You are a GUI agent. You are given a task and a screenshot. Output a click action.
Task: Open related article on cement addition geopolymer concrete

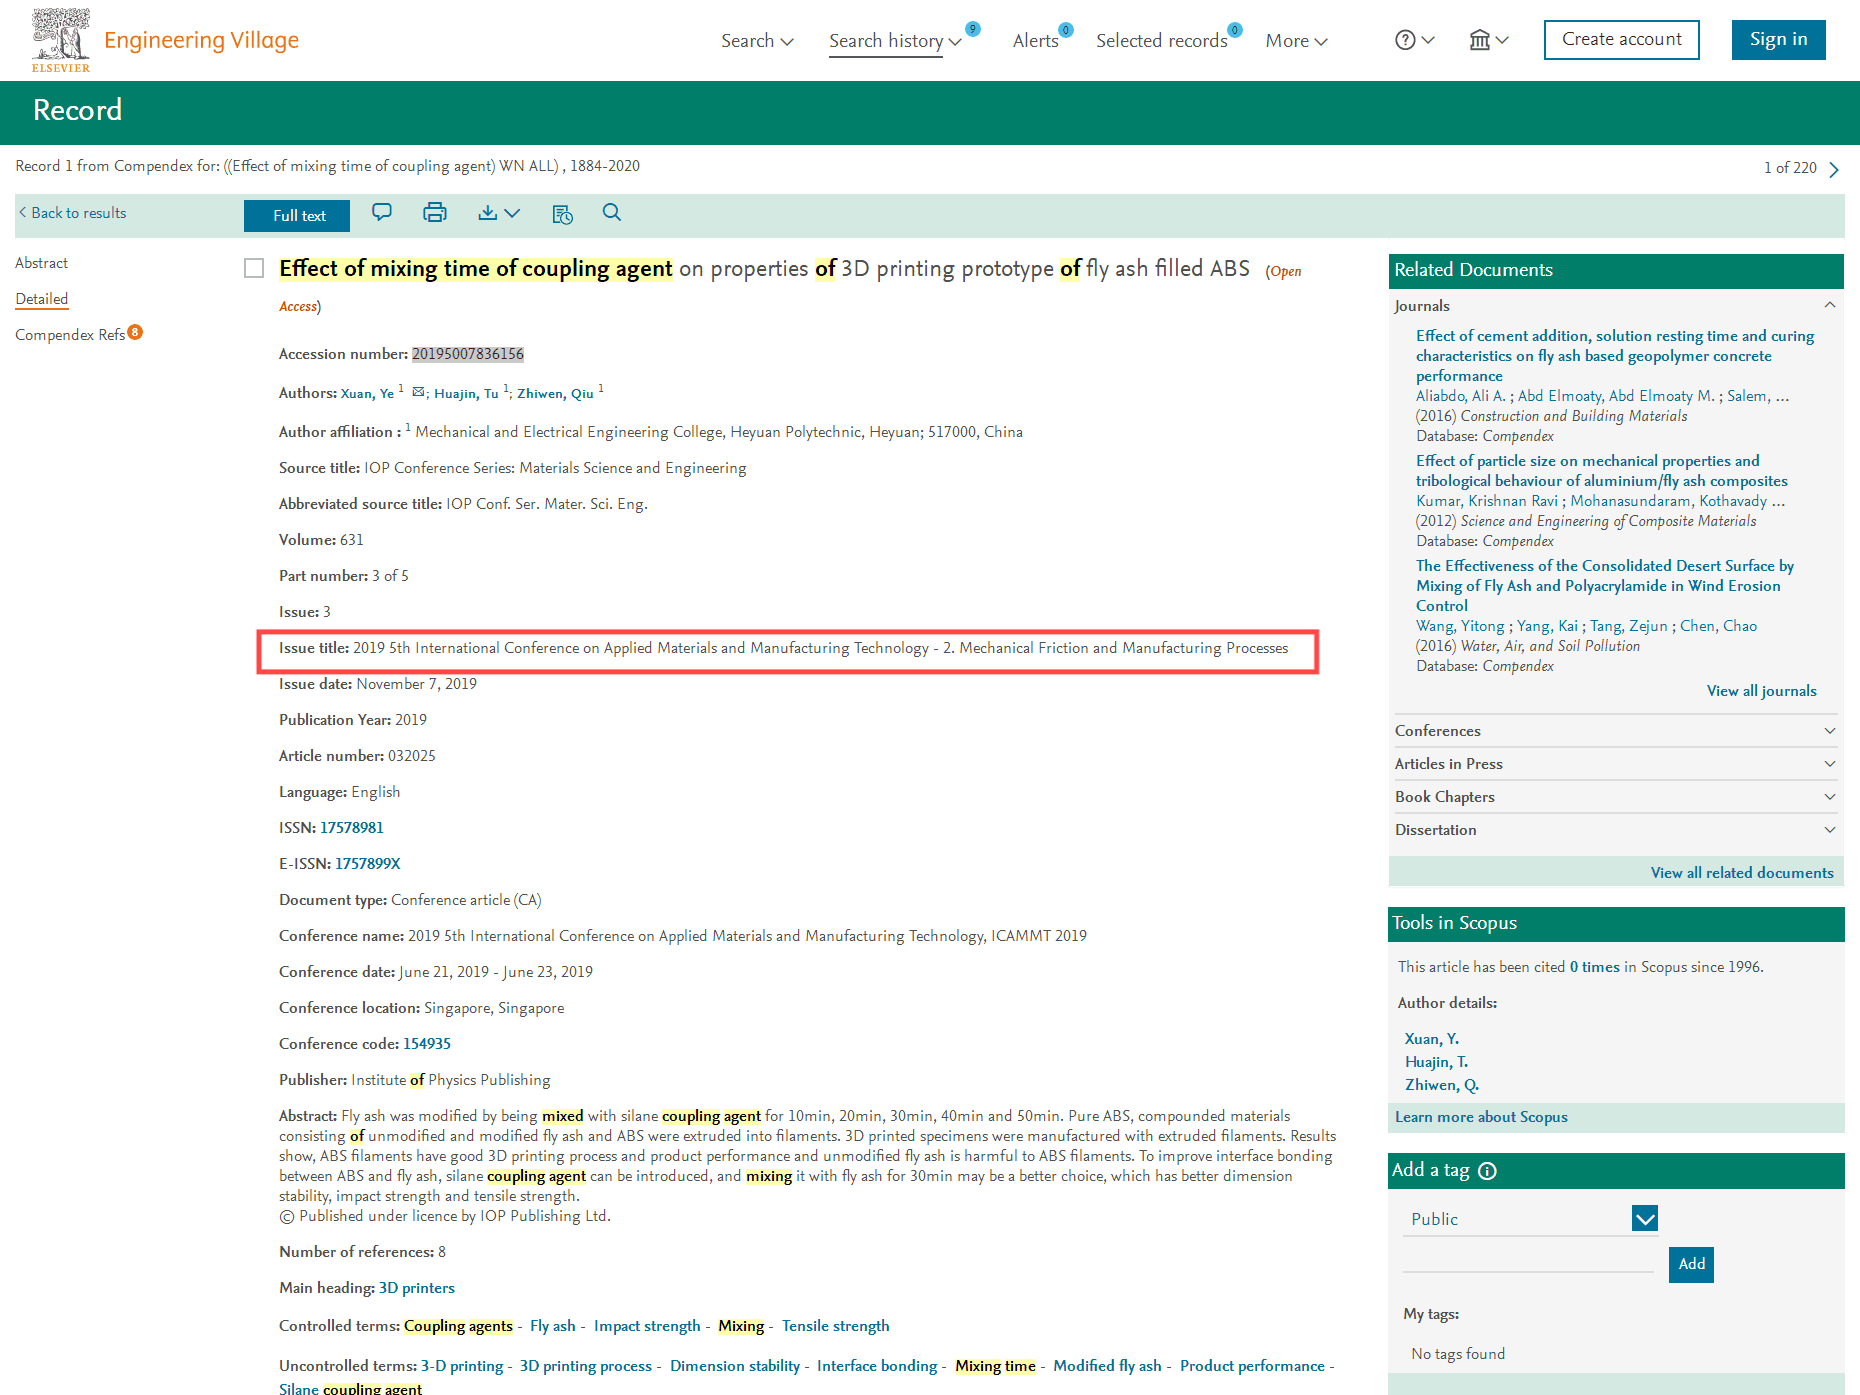pos(1615,356)
